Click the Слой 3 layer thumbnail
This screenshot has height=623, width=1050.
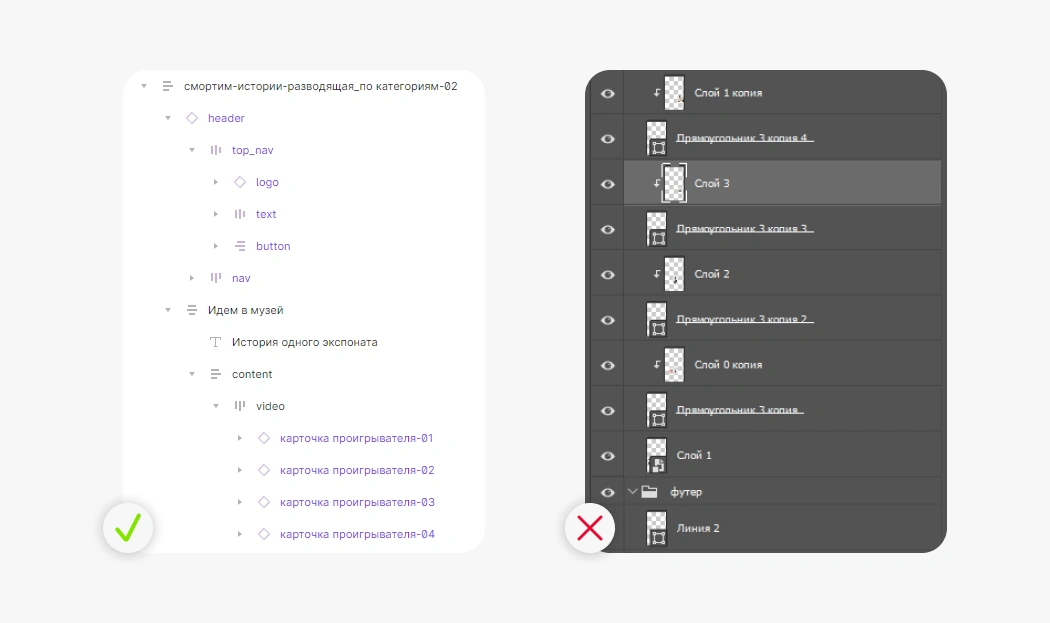tap(674, 183)
